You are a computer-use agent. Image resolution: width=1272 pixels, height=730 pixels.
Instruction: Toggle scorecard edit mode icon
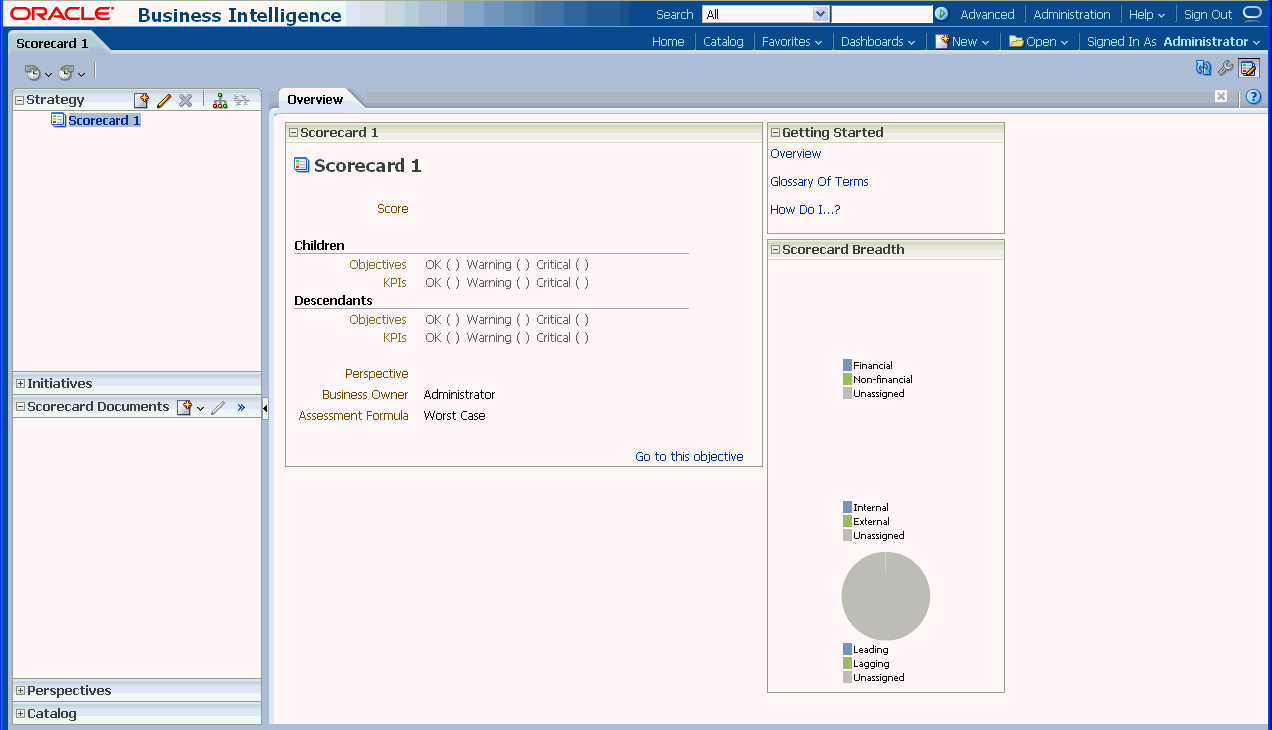(1249, 68)
